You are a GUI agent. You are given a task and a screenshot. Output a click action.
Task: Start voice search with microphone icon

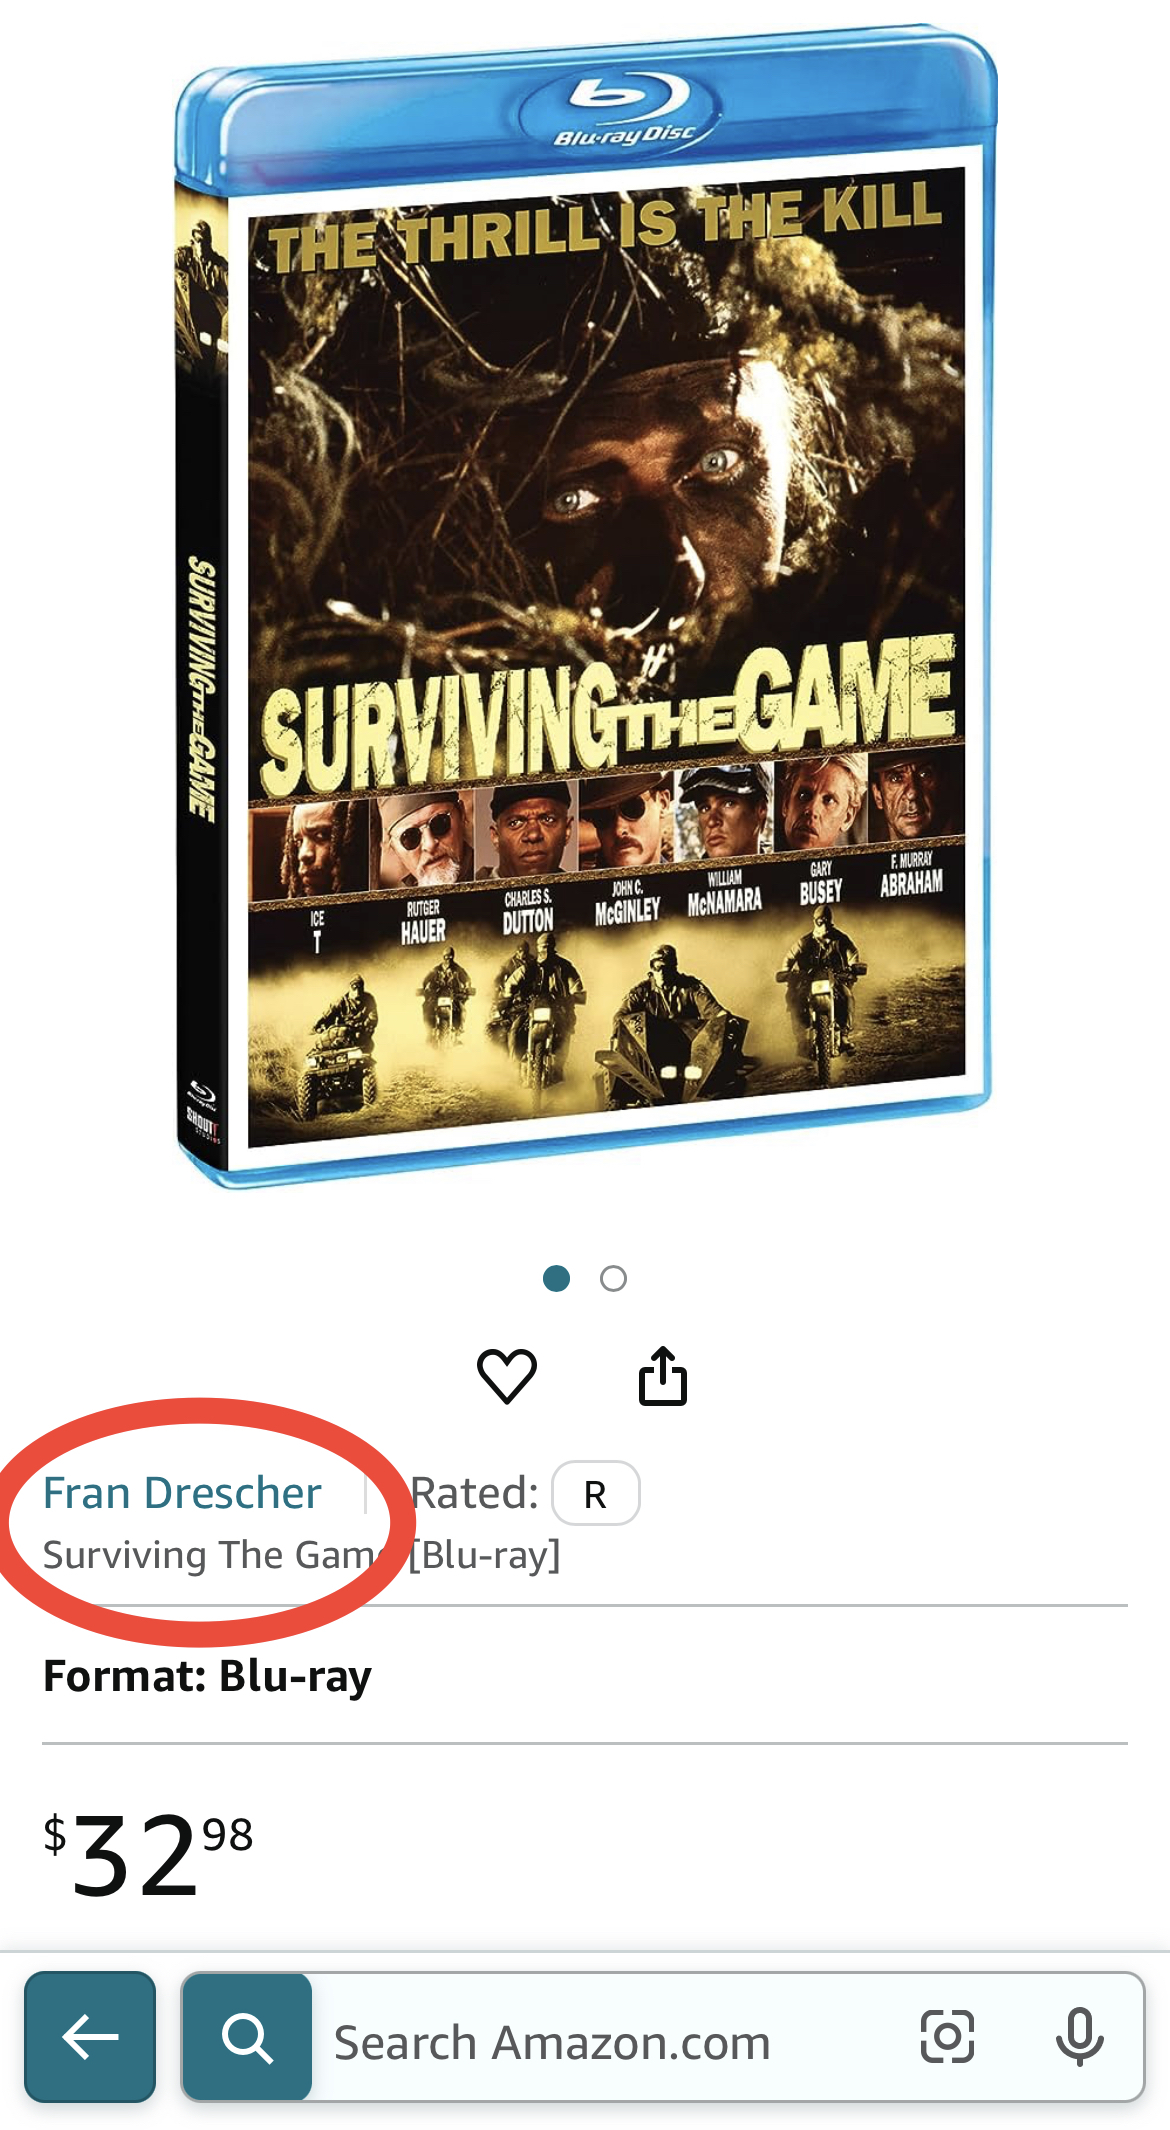coord(1079,2036)
